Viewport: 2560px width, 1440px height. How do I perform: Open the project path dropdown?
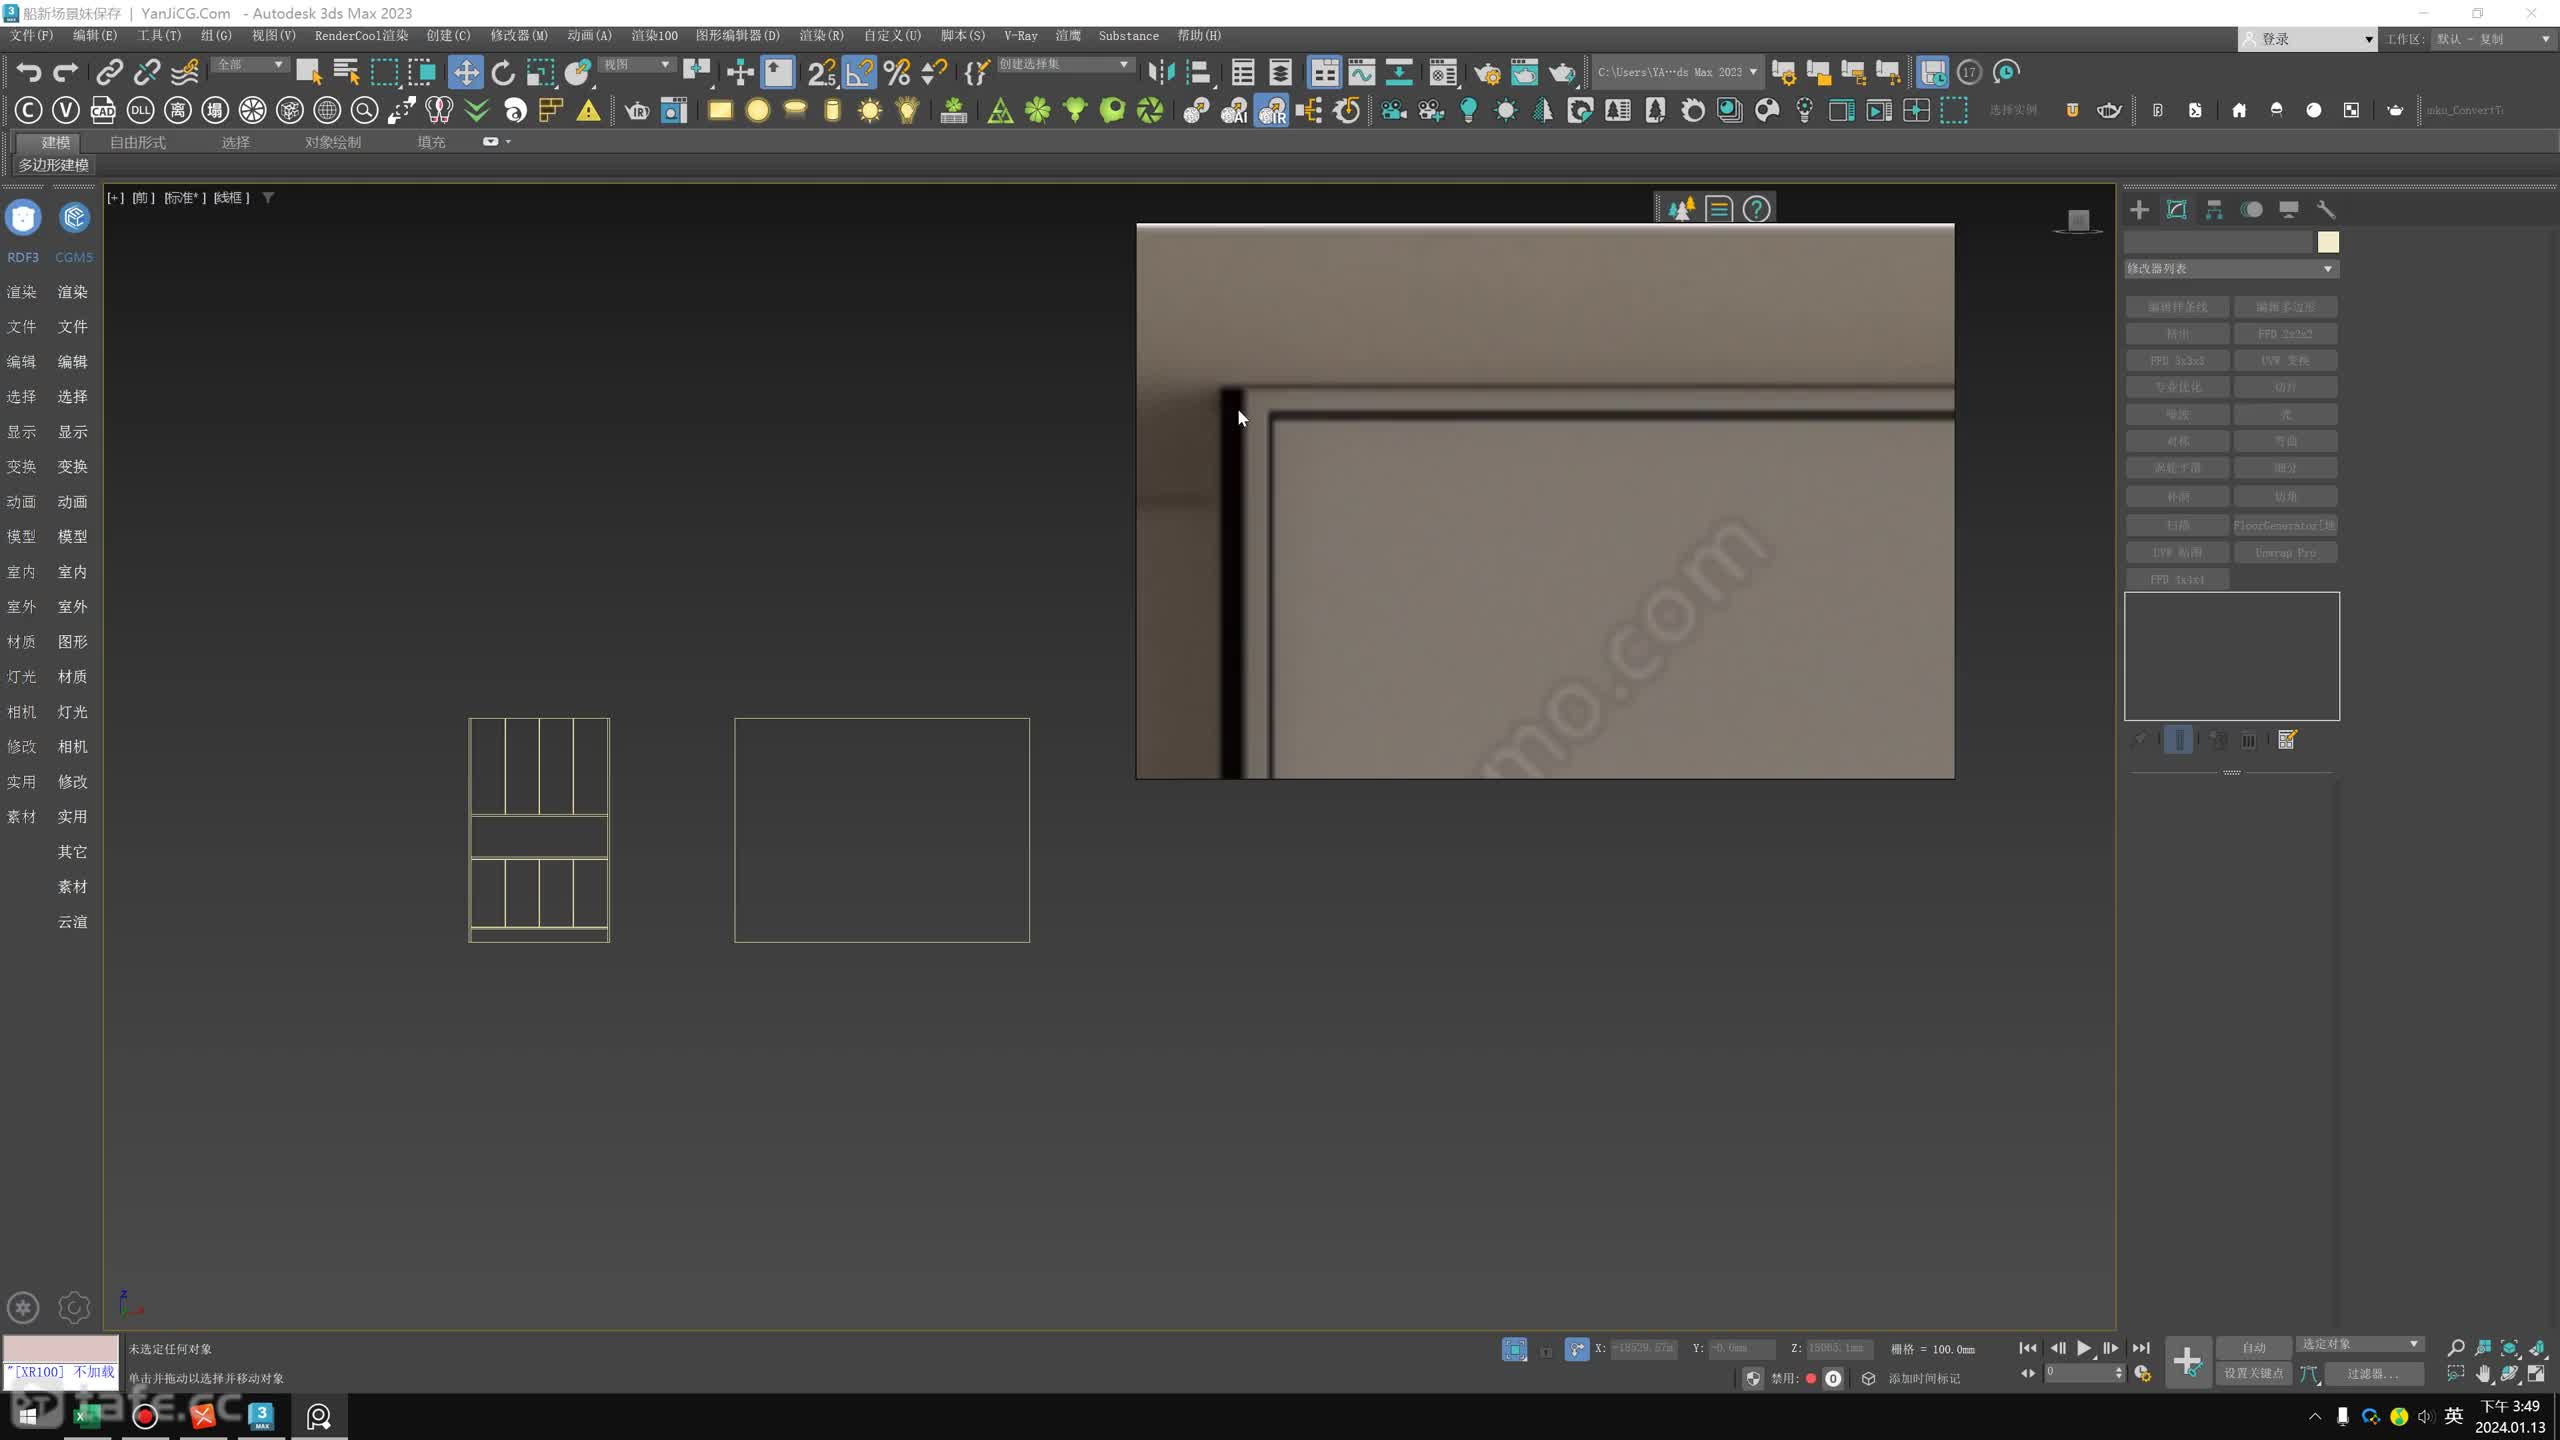coord(1677,72)
